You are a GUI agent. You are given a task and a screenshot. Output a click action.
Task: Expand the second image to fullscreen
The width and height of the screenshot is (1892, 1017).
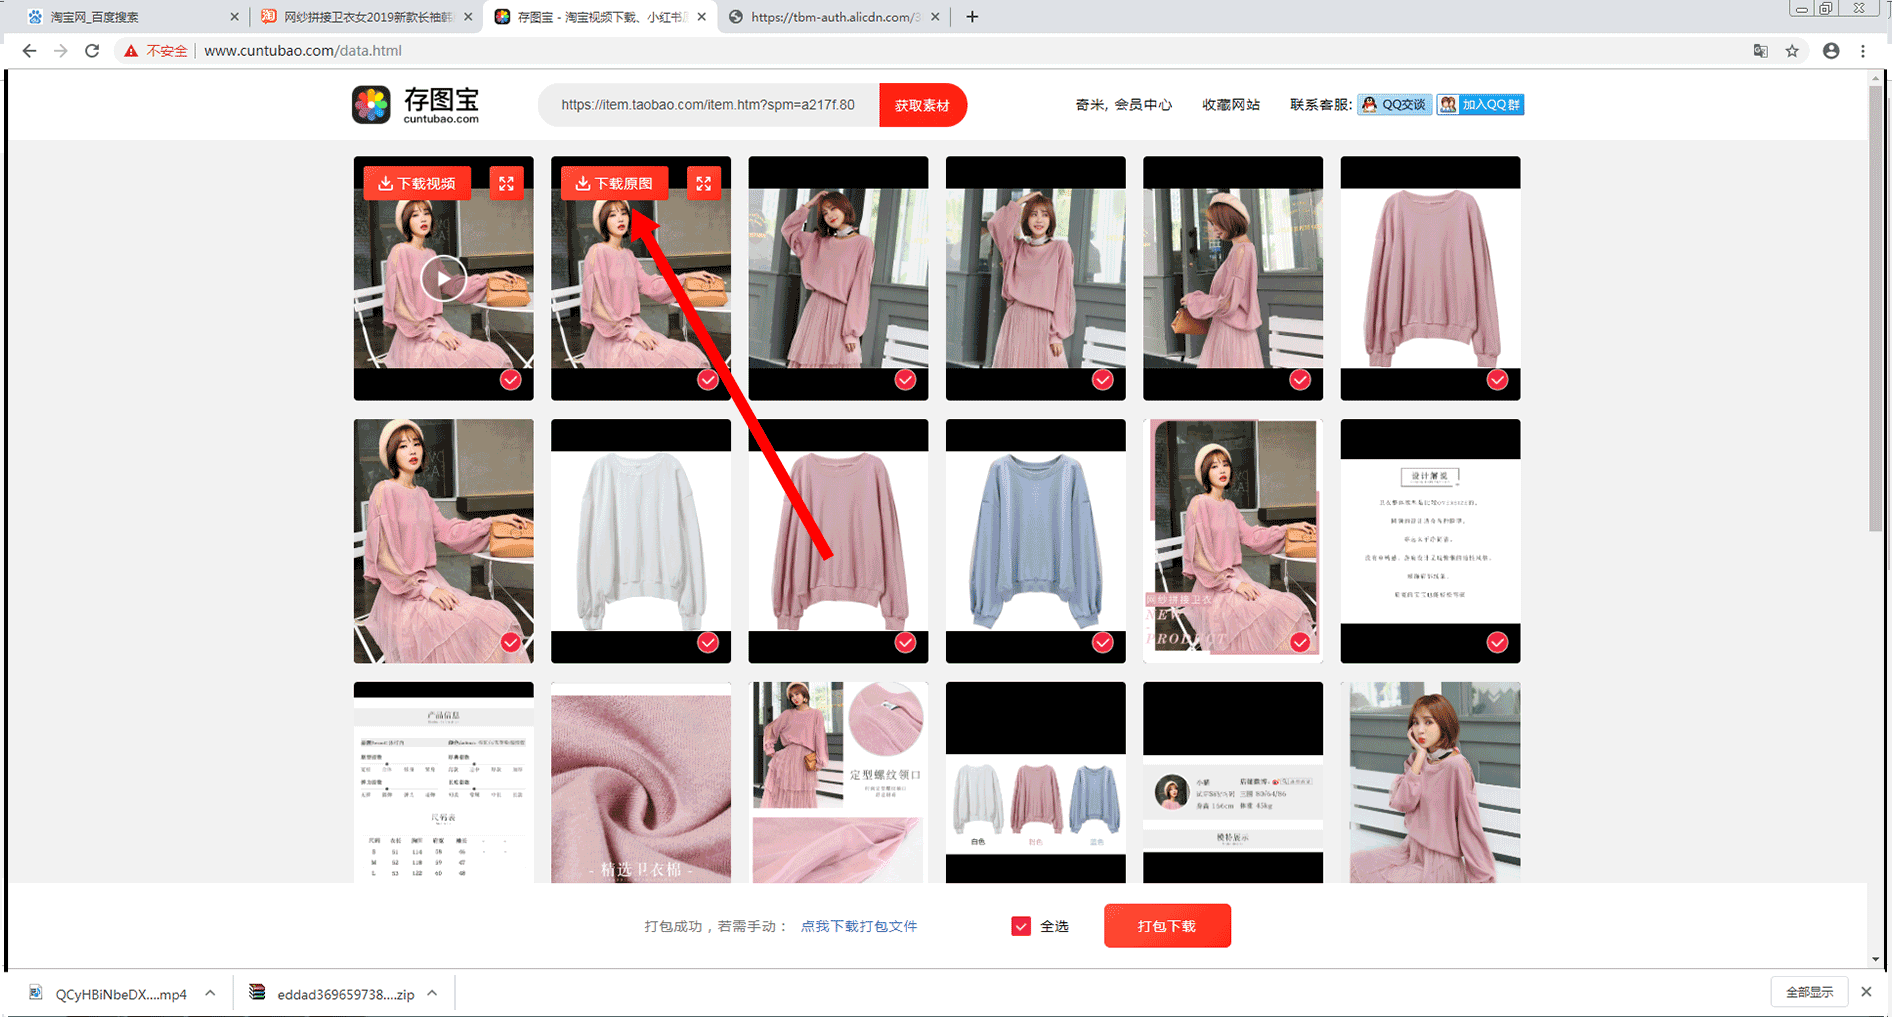(704, 183)
